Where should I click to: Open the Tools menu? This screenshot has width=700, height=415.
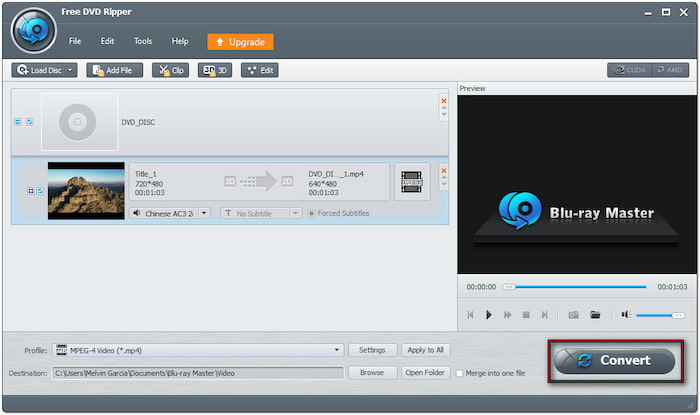coord(143,41)
